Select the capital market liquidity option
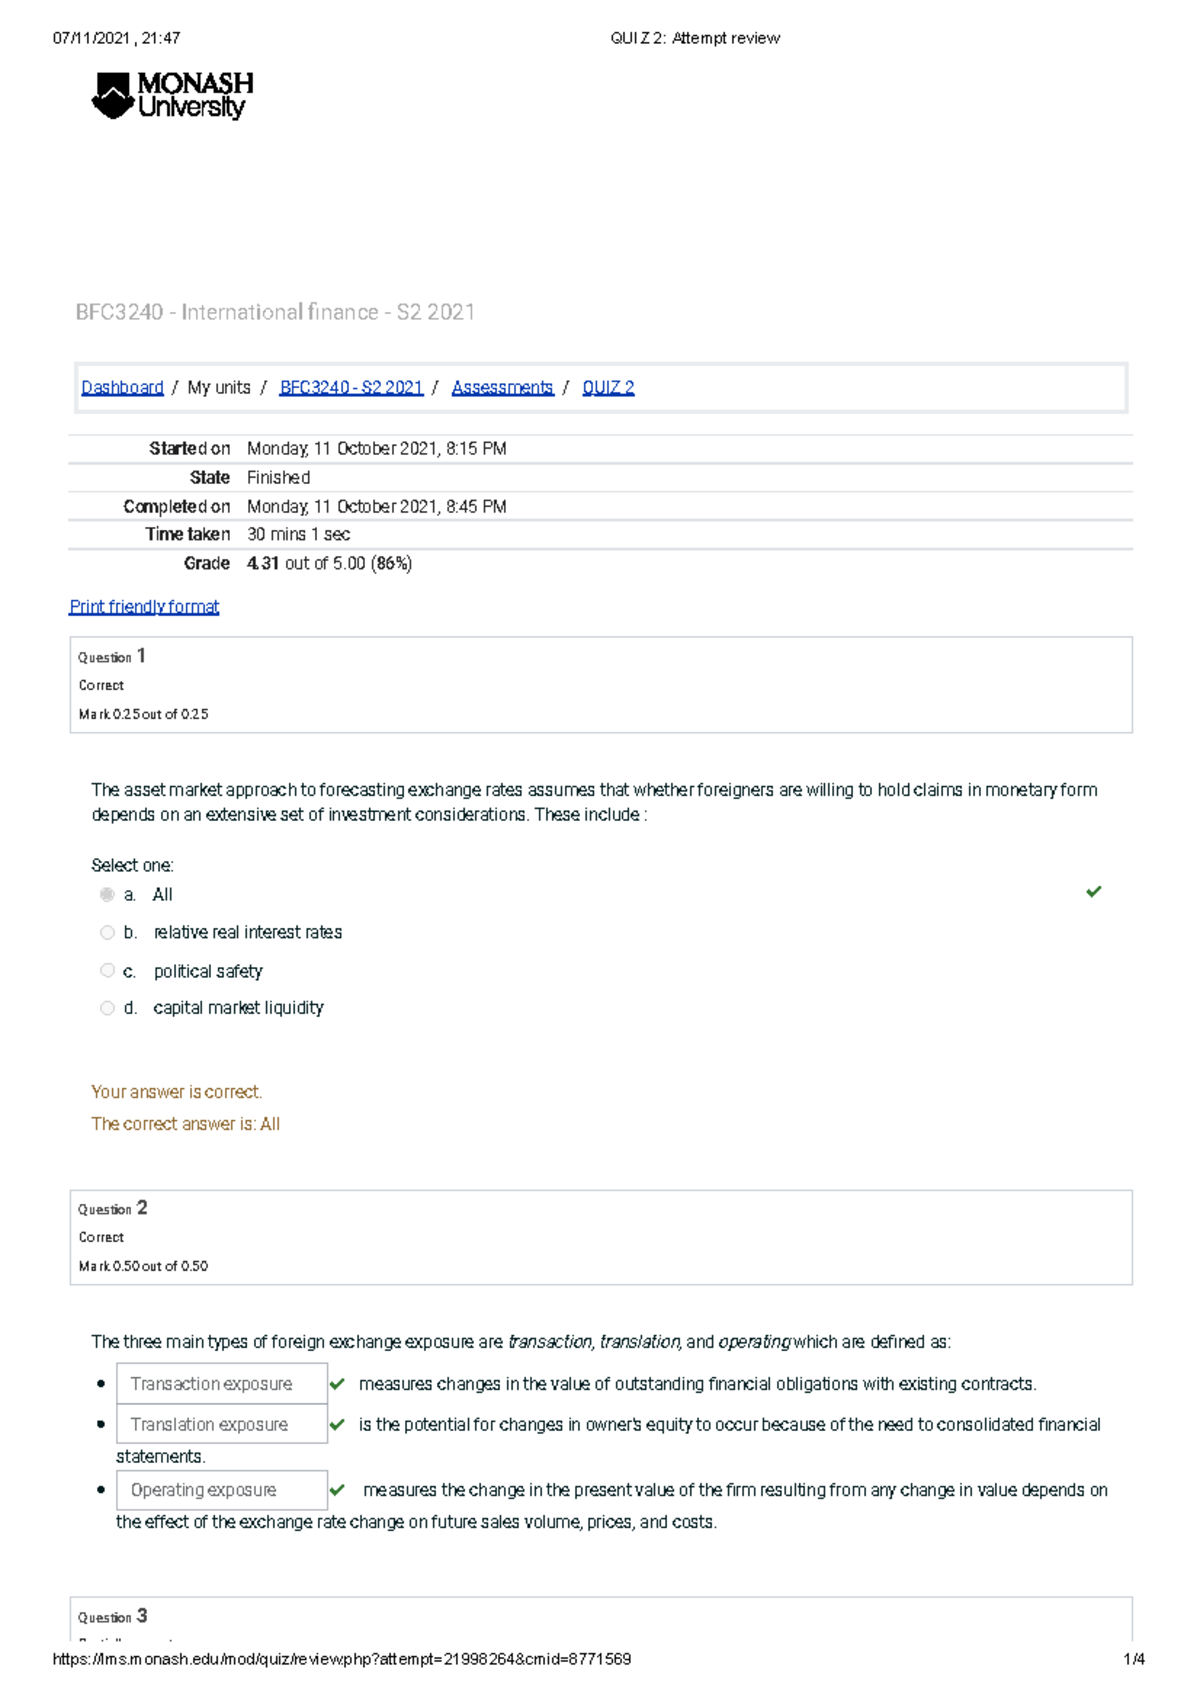The width and height of the screenshot is (1200, 1698). pos(107,1008)
